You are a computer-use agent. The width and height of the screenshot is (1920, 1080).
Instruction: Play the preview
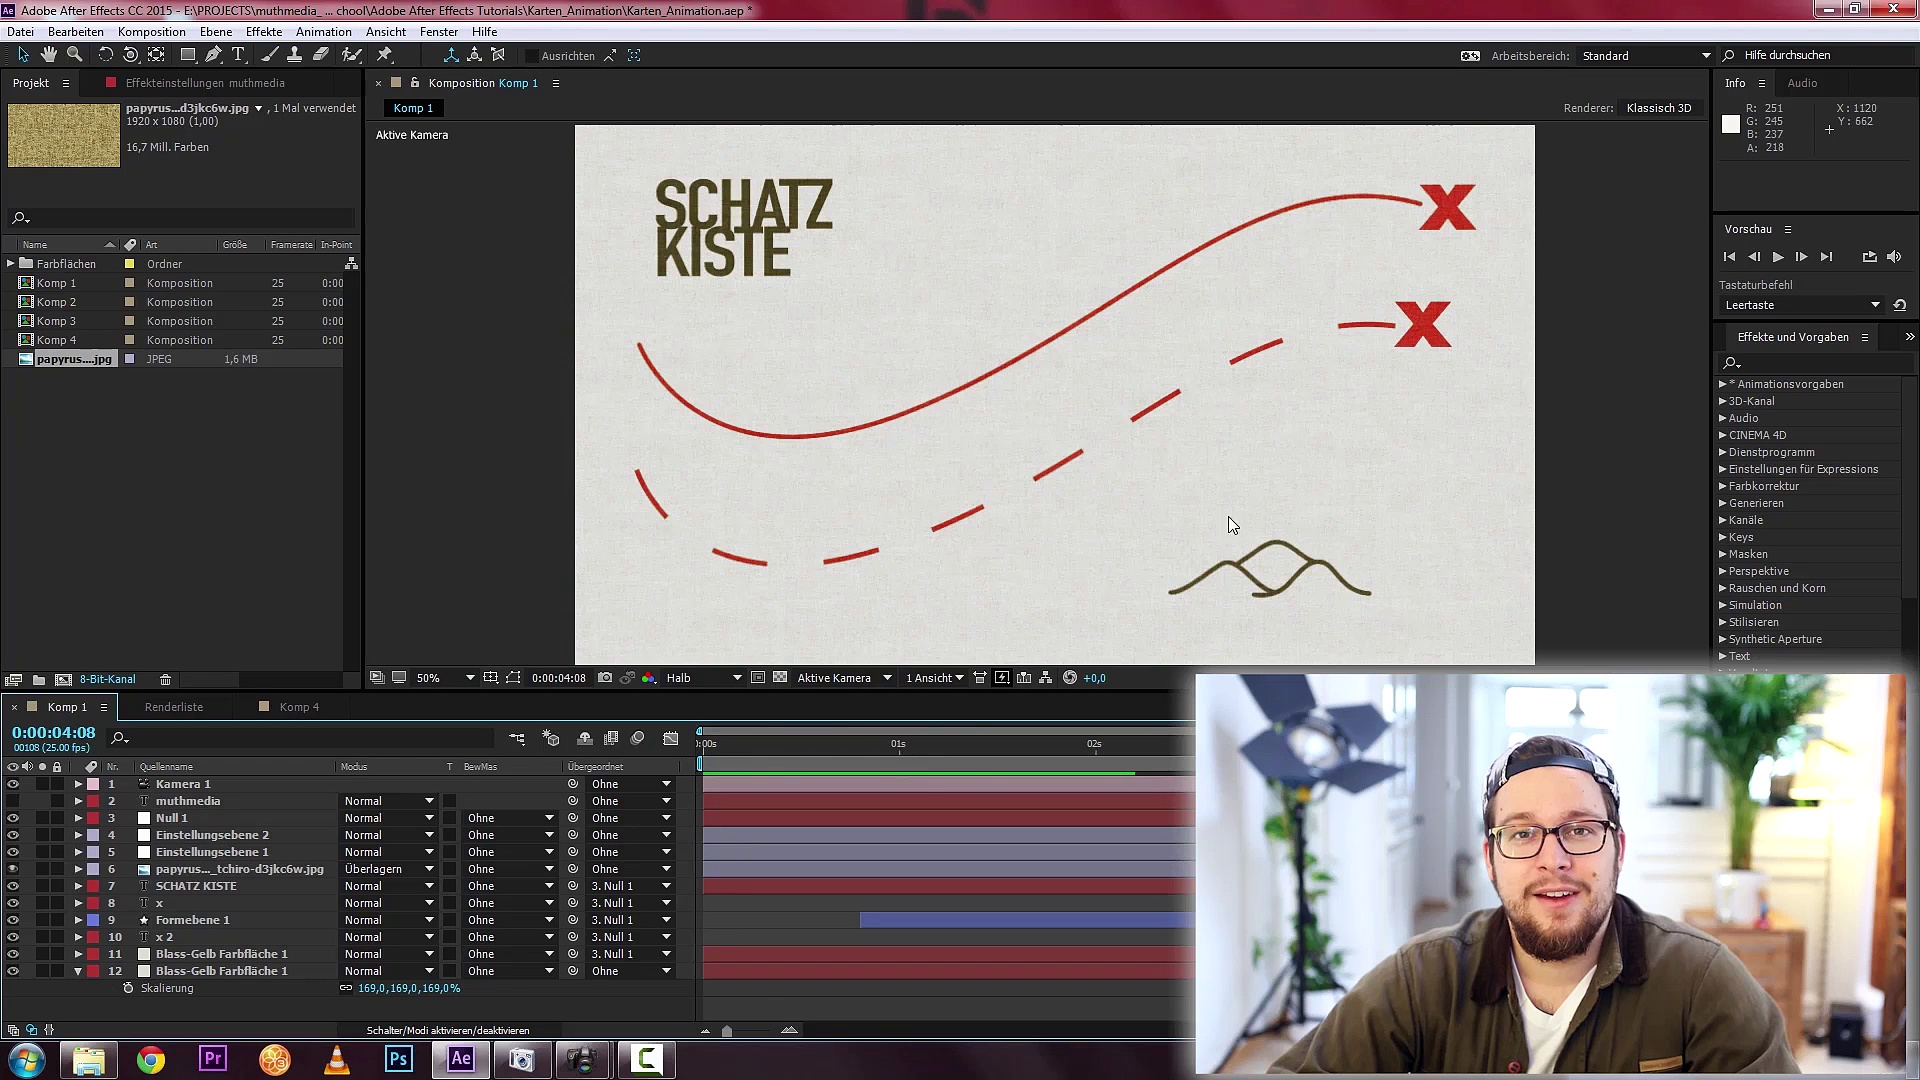[1778, 257]
